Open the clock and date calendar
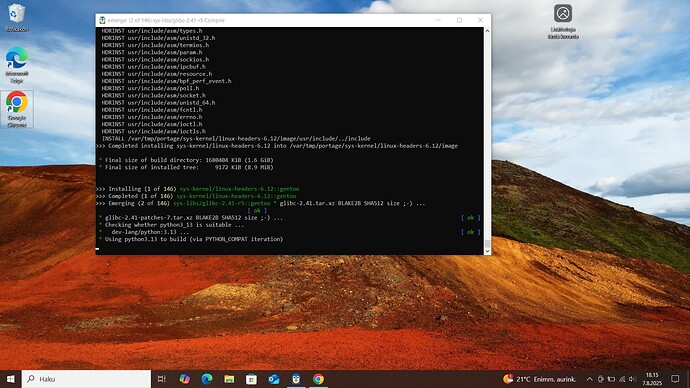690x388 pixels. coord(652,379)
